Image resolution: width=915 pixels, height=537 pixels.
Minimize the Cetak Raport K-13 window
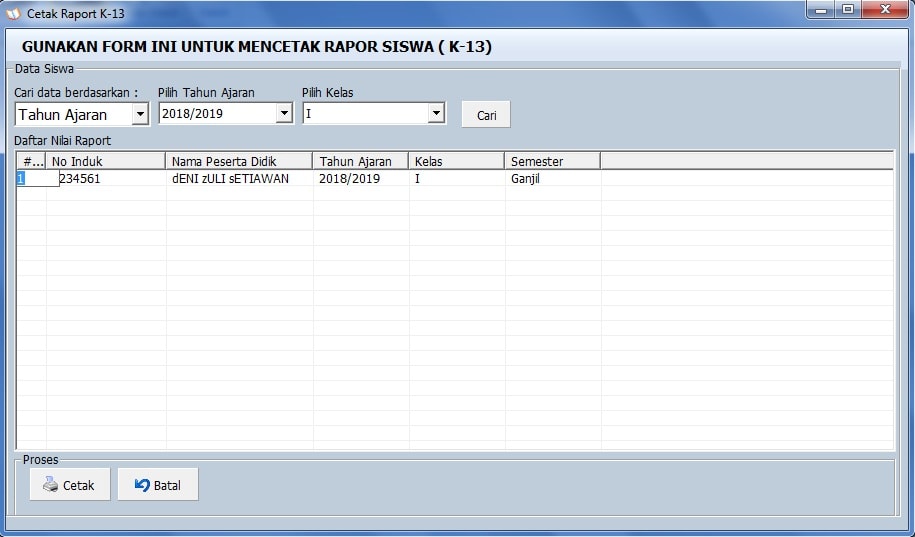[x=822, y=9]
